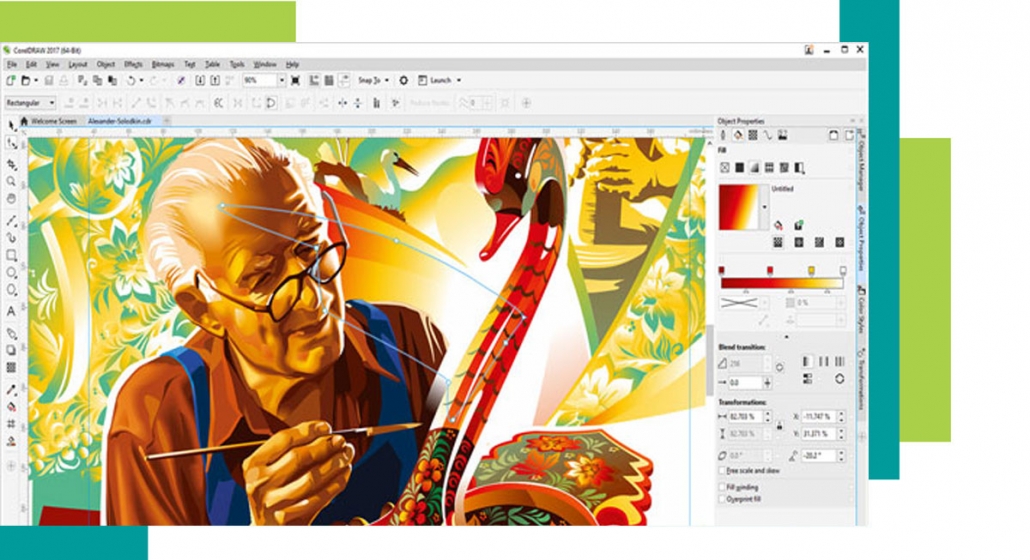The height and width of the screenshot is (560, 1030).
Task: Click the fill width field 82.703 %
Action: pos(745,416)
